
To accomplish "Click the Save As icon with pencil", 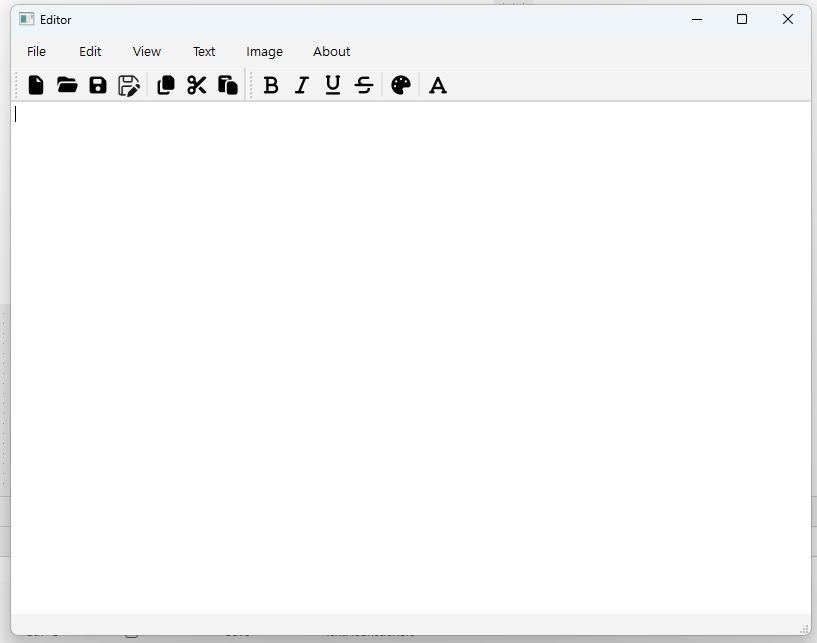I will click(x=129, y=86).
